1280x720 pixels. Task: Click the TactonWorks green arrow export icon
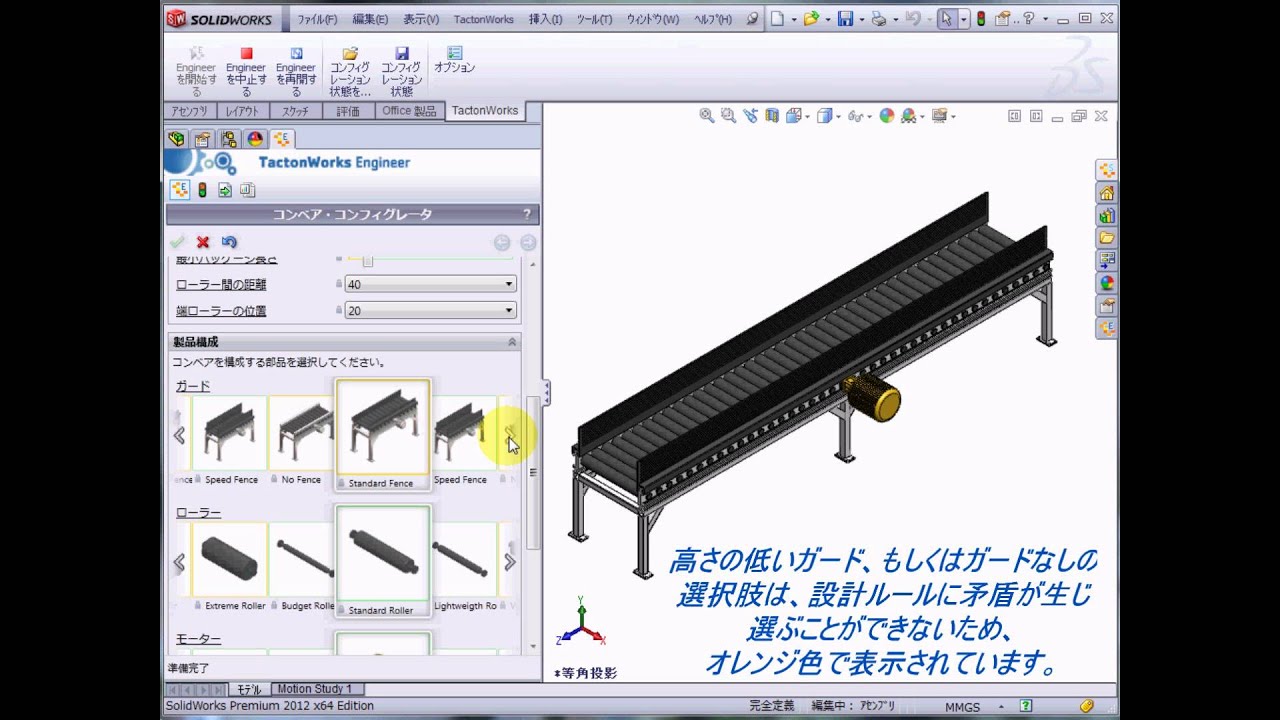coord(225,190)
